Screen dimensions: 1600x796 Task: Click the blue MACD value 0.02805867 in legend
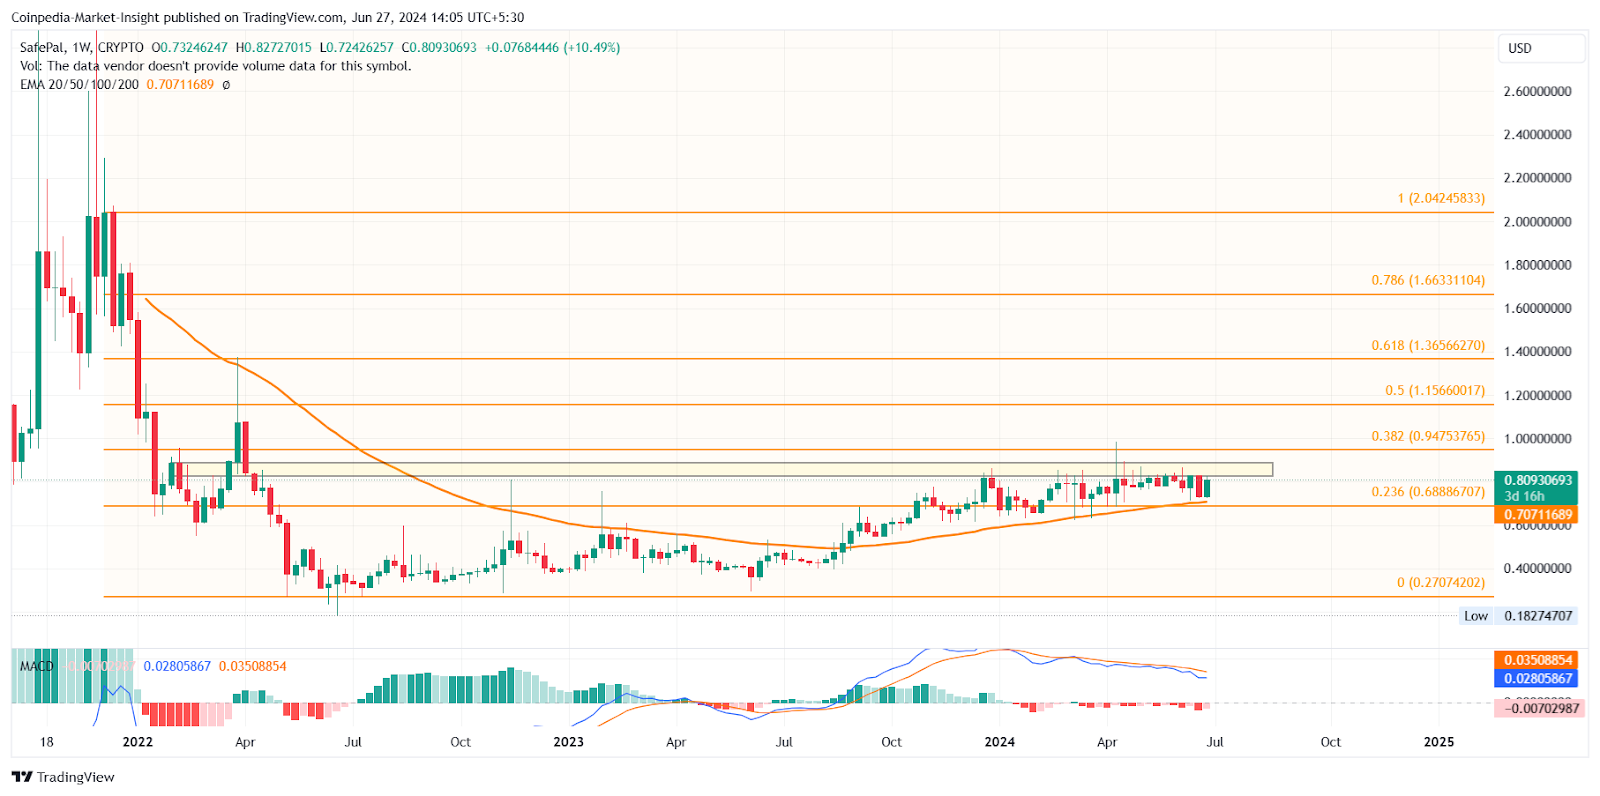click(x=177, y=666)
